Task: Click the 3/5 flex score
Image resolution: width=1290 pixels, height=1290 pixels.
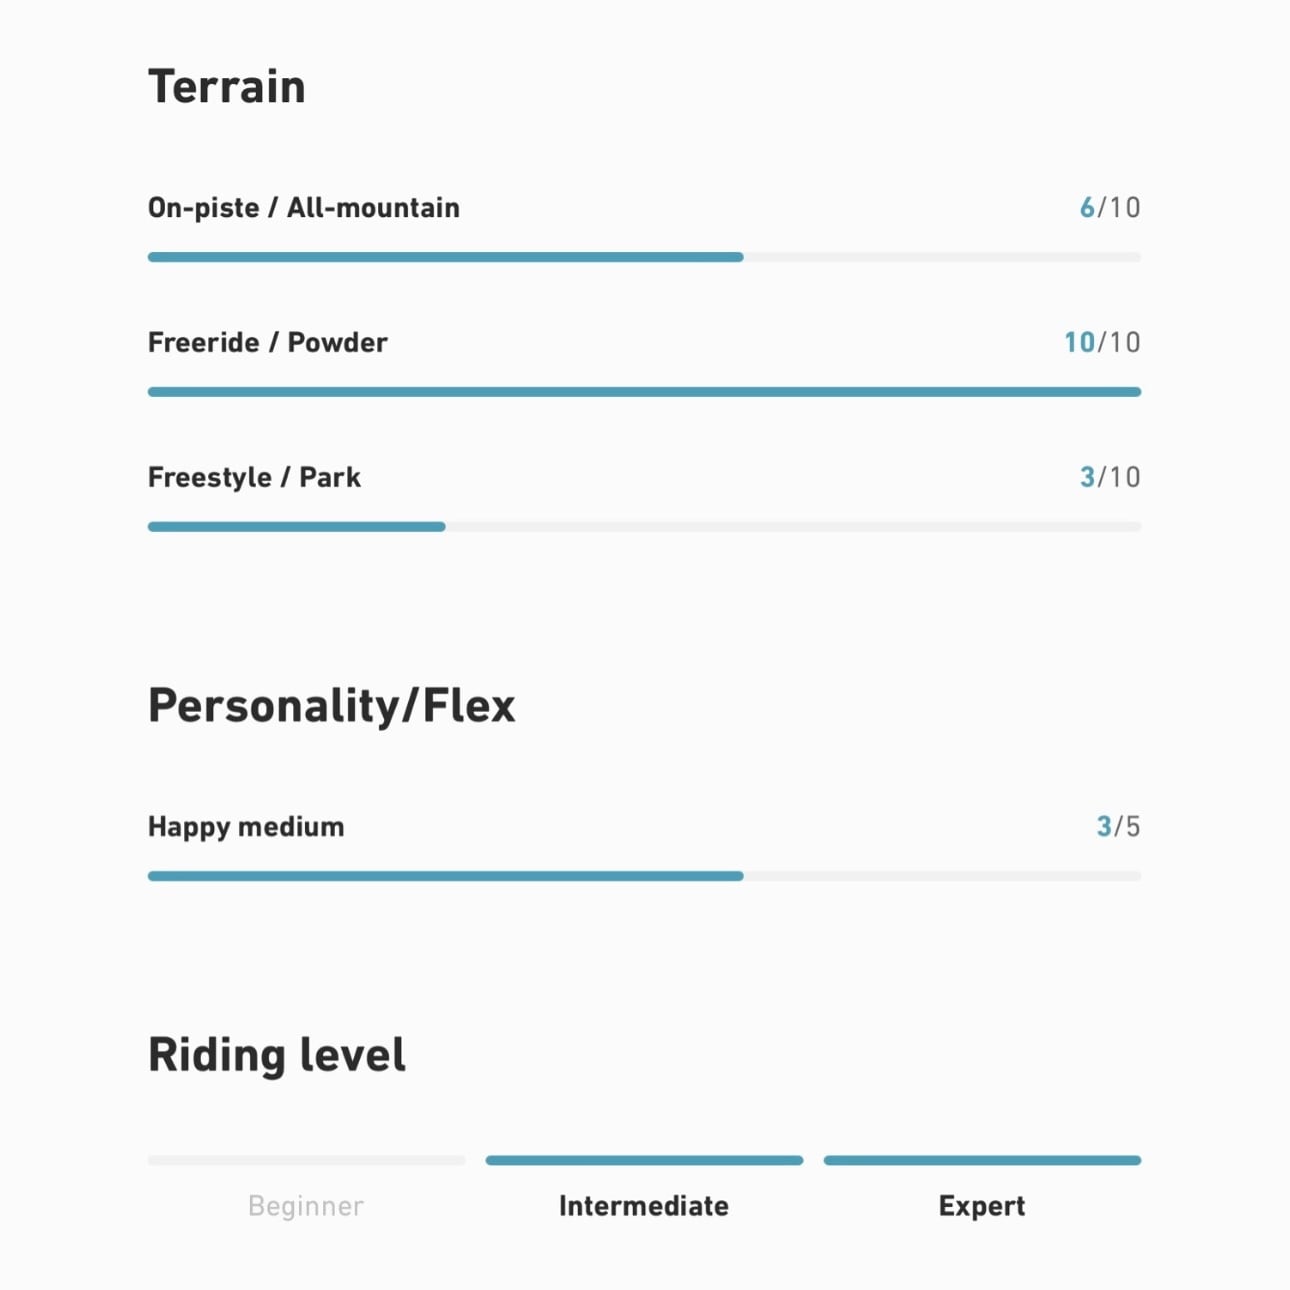Action: pyautogui.click(x=1118, y=827)
